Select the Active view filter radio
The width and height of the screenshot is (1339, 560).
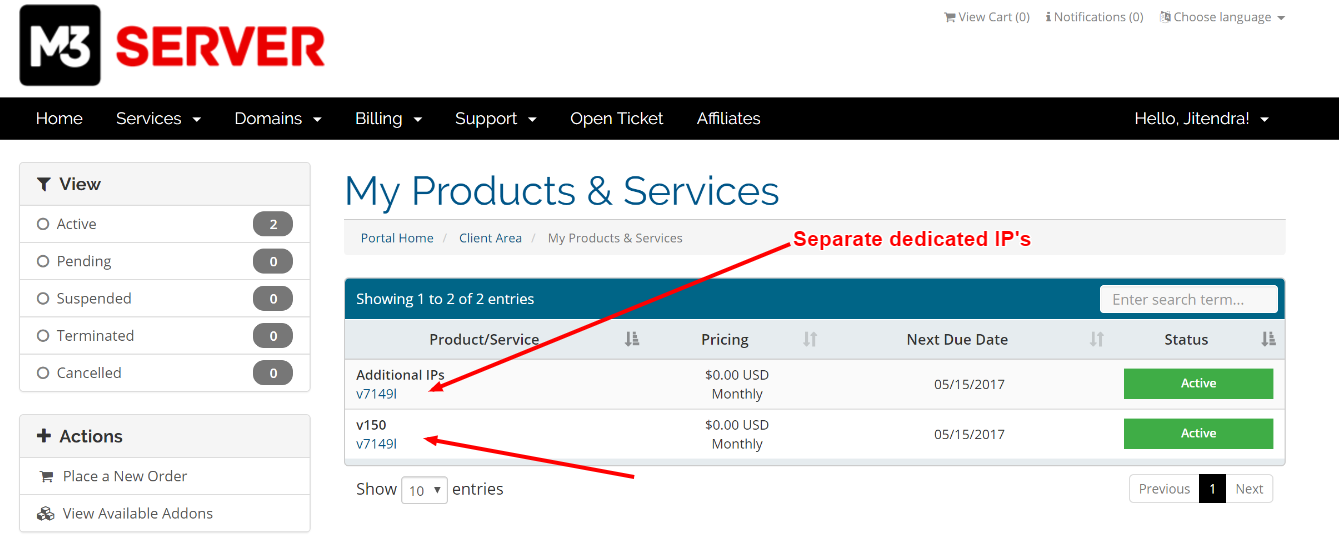pyautogui.click(x=43, y=224)
